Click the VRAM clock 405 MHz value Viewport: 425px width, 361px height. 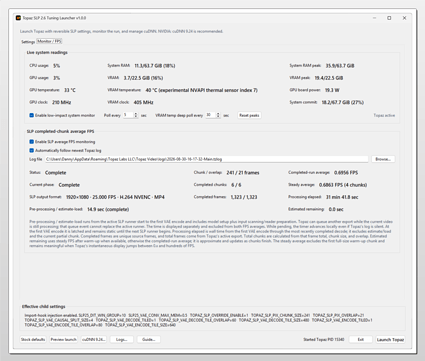(144, 102)
